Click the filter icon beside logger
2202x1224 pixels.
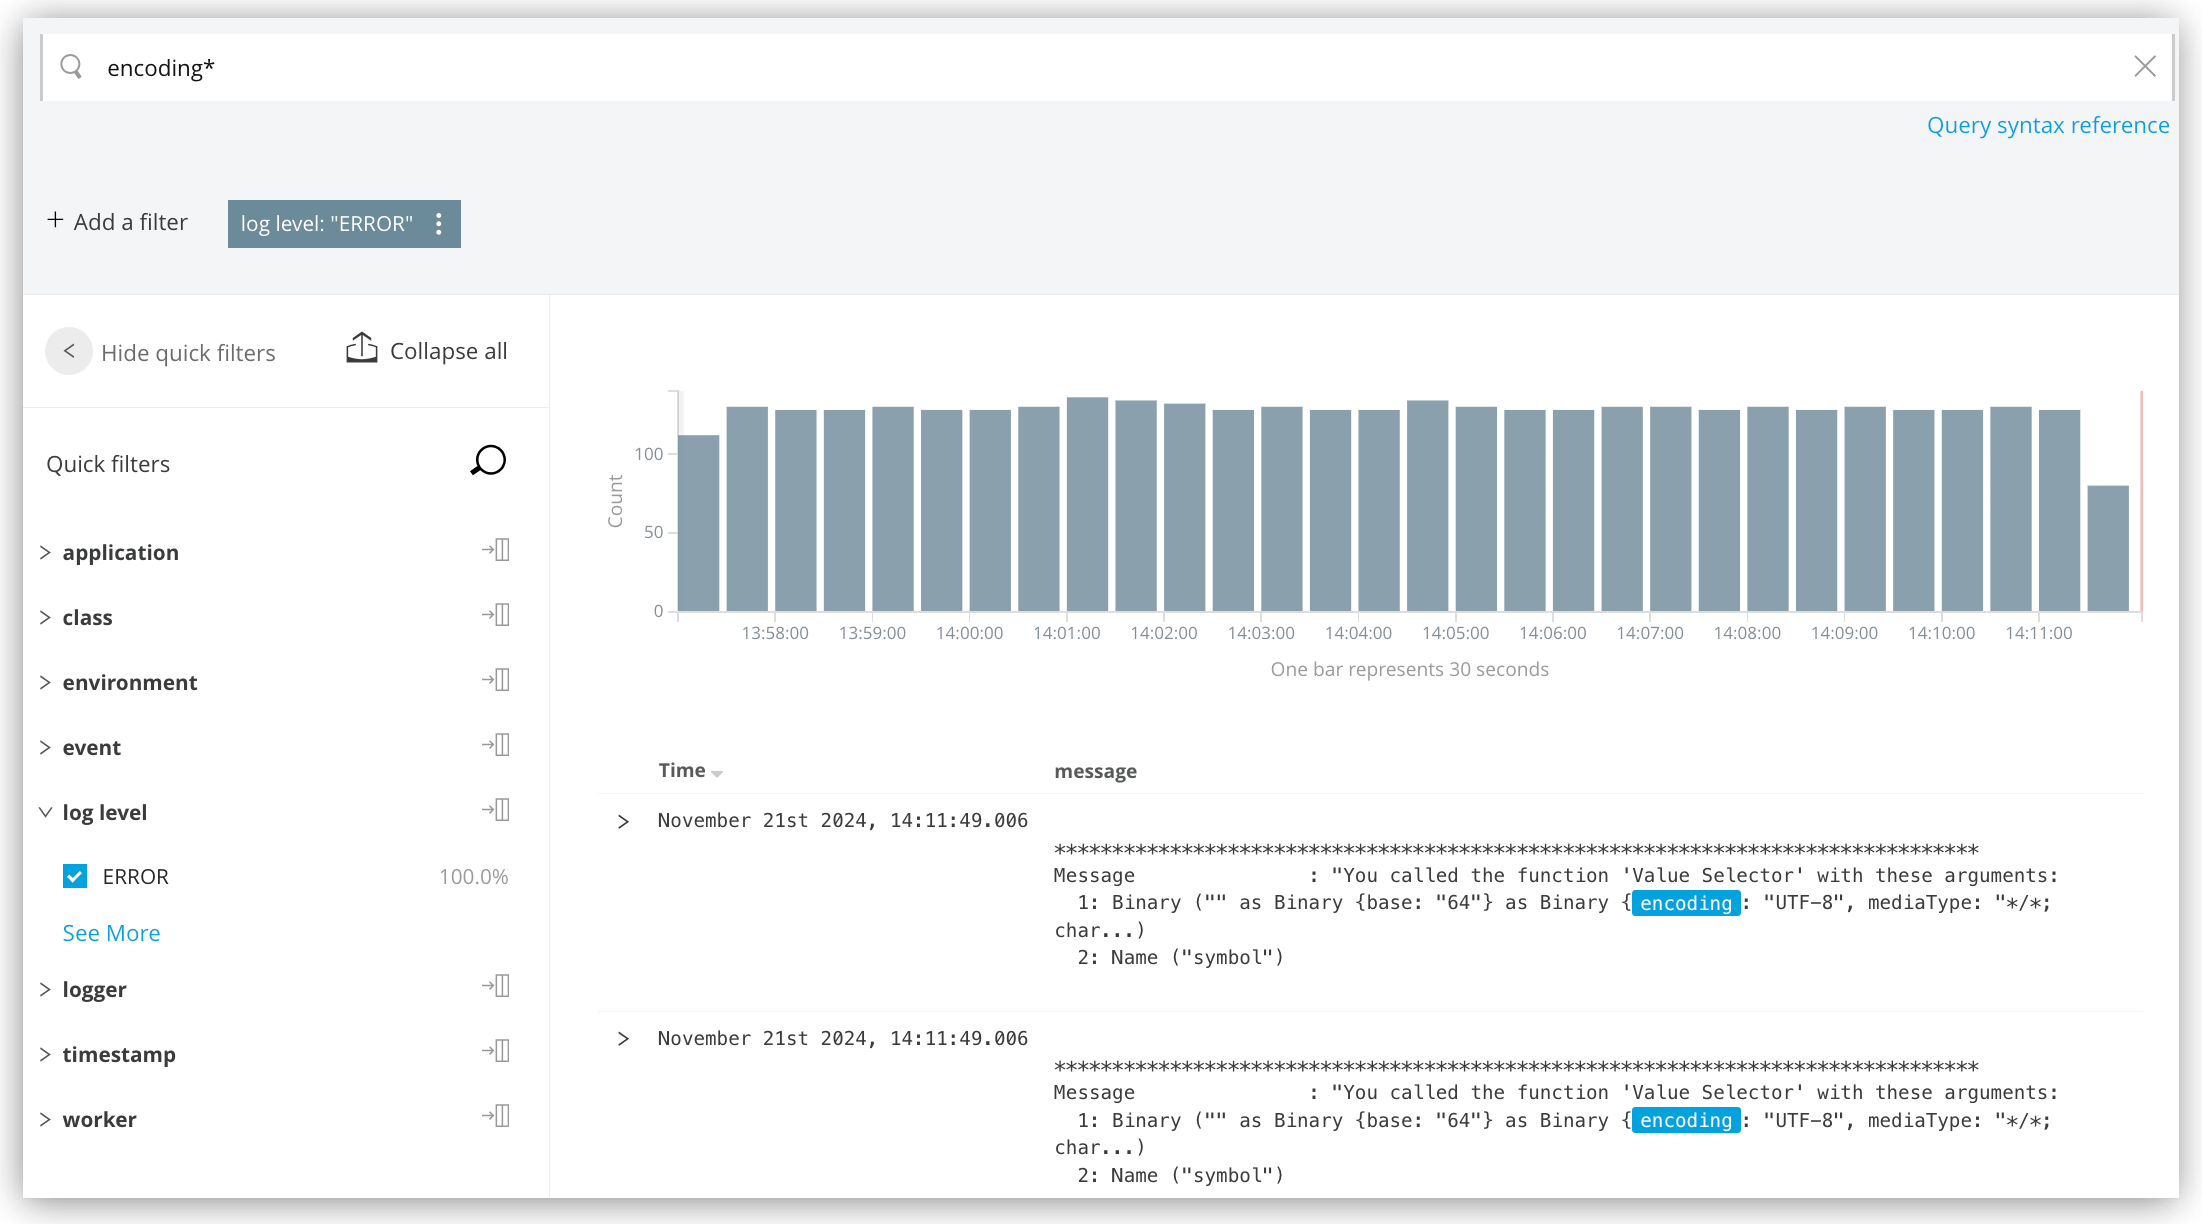tap(497, 986)
